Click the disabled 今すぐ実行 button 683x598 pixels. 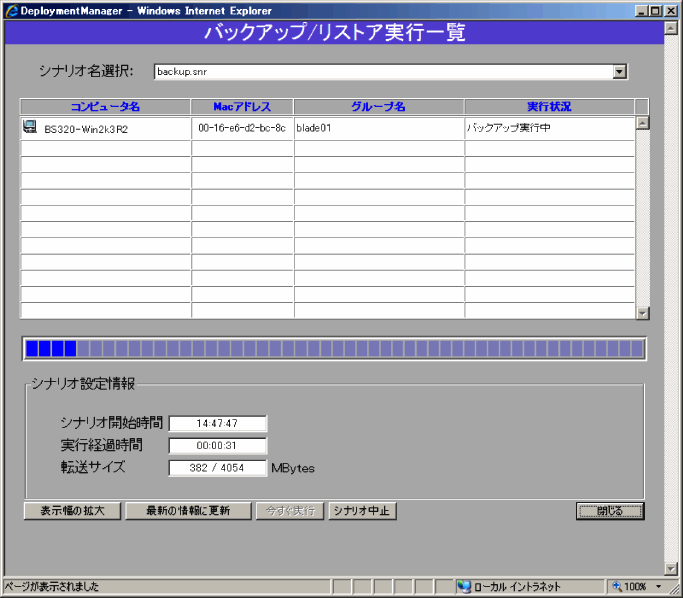pos(290,511)
